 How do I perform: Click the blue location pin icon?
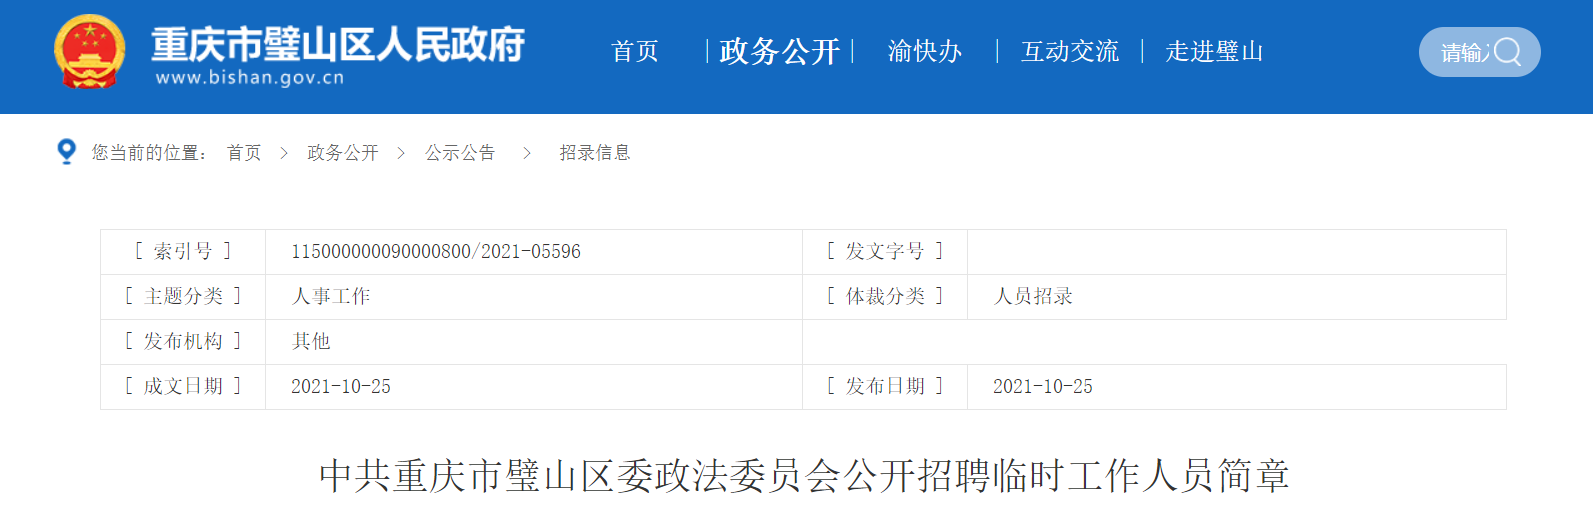pos(67,152)
